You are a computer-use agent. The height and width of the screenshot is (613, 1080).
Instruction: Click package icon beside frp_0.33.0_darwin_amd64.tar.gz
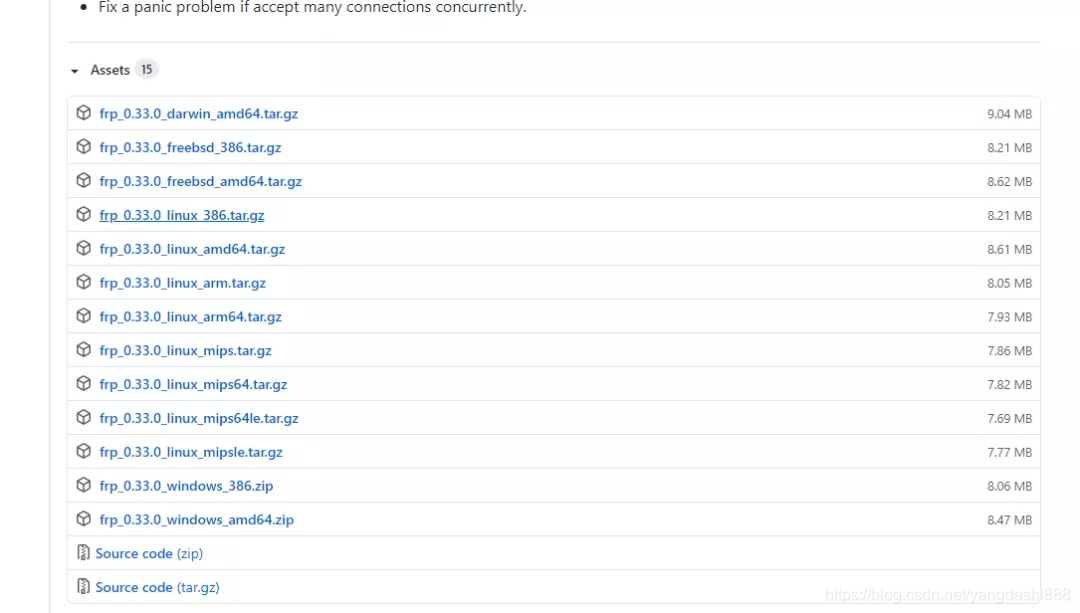point(83,113)
